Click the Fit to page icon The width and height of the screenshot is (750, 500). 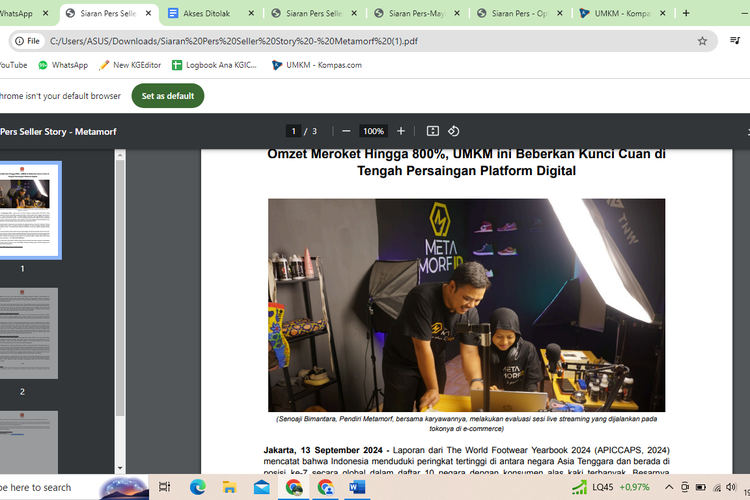click(432, 131)
